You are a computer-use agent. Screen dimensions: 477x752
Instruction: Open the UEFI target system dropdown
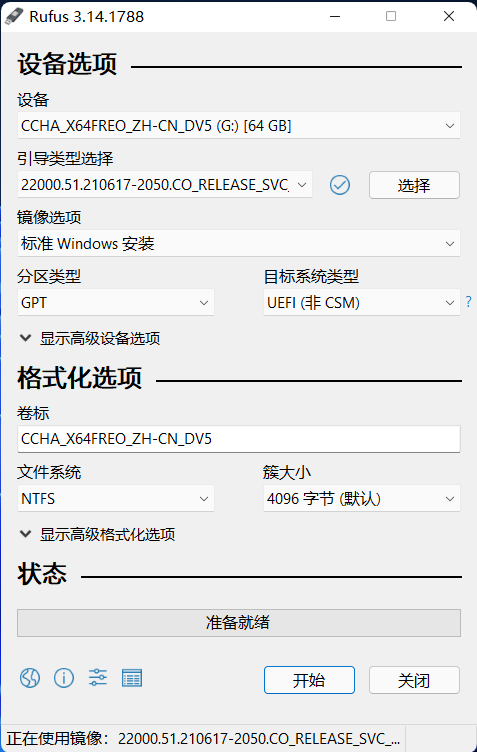pos(361,303)
